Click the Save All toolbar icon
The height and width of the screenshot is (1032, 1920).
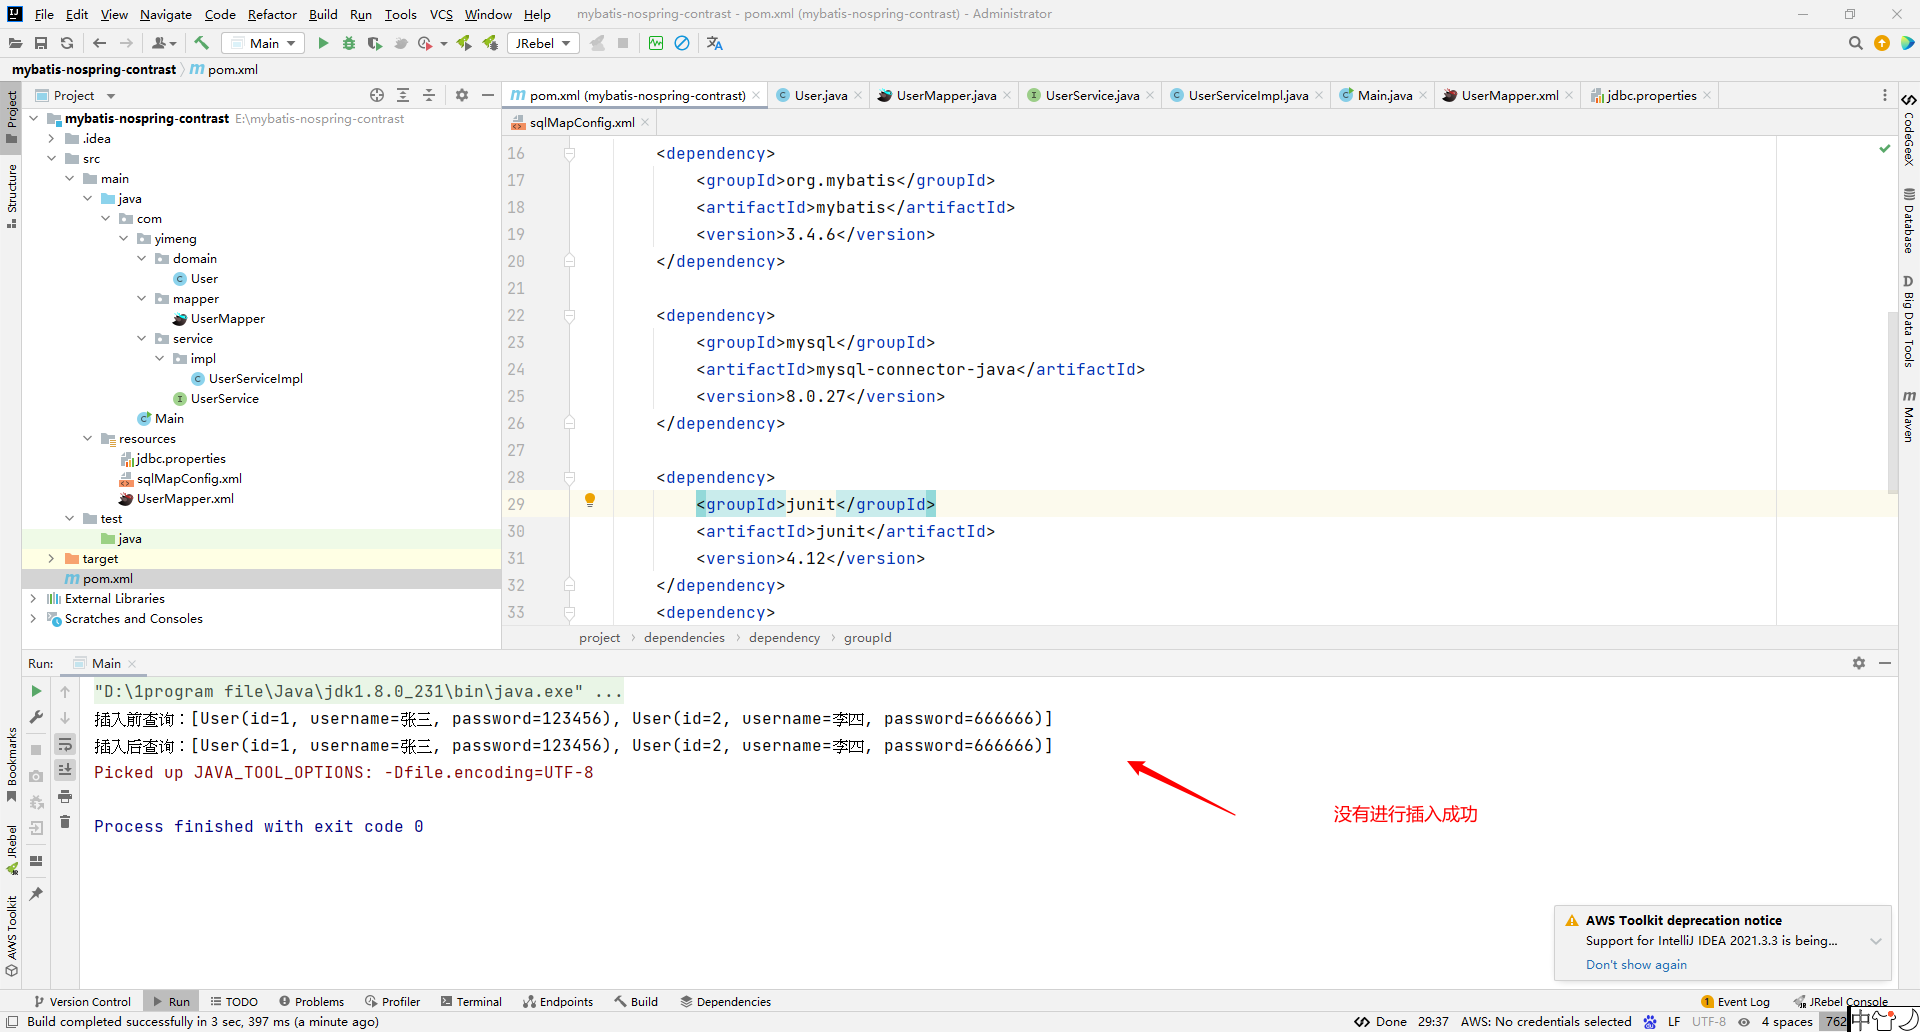41,43
